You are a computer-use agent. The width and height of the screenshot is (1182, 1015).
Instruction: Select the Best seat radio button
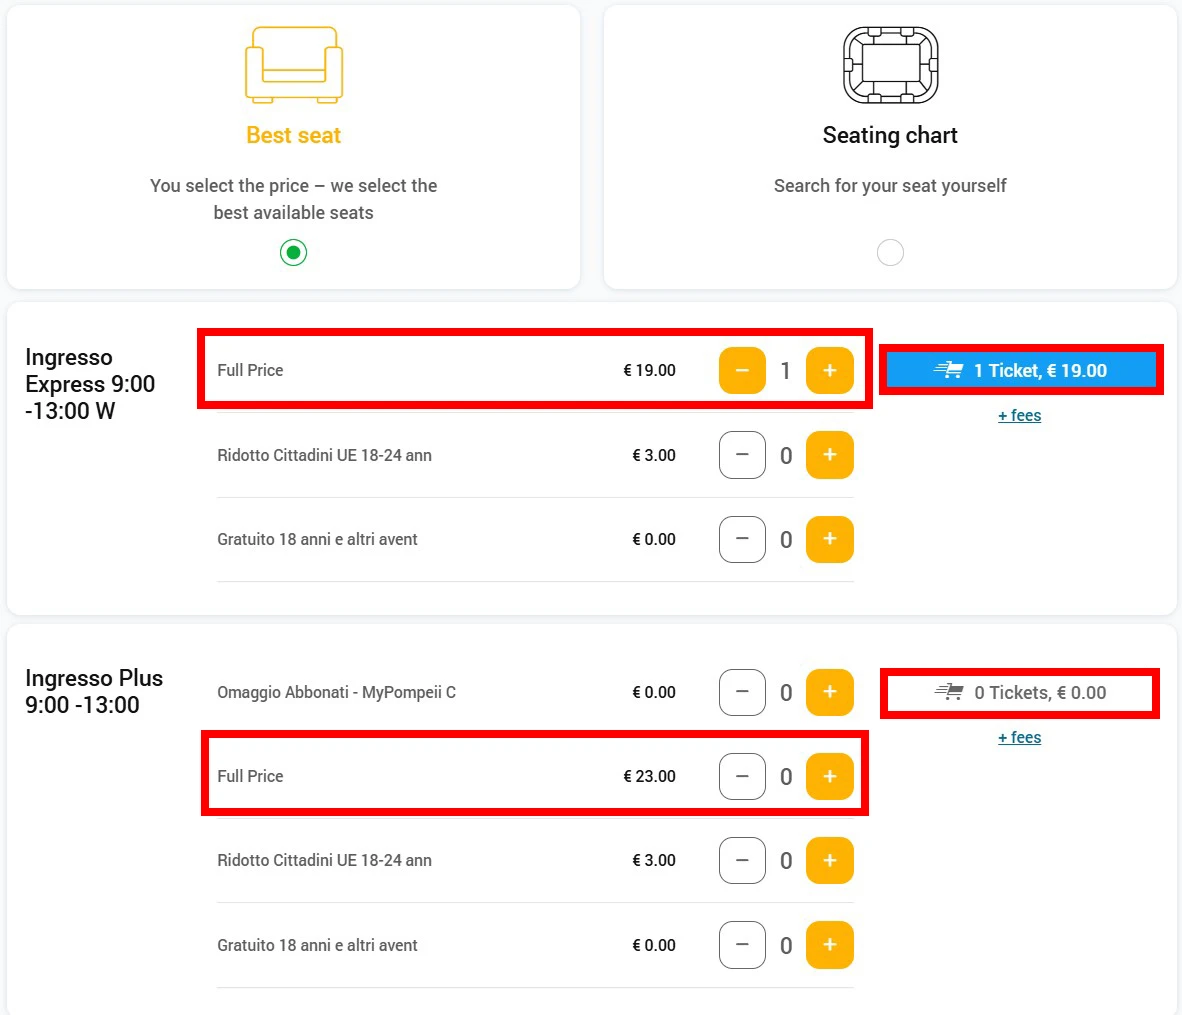coord(293,253)
